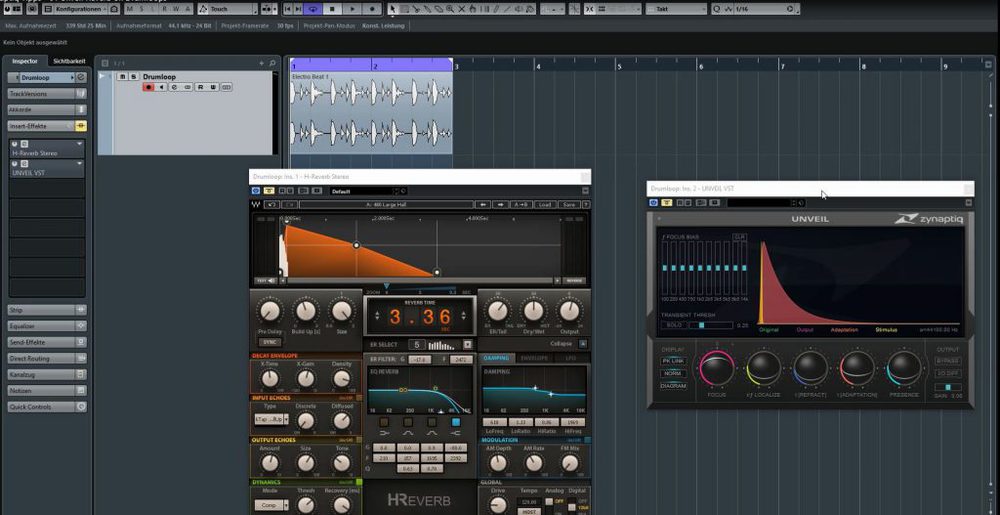Expand the Send-Effekte inspector section
This screenshot has height=515, width=1000.
pos(47,342)
